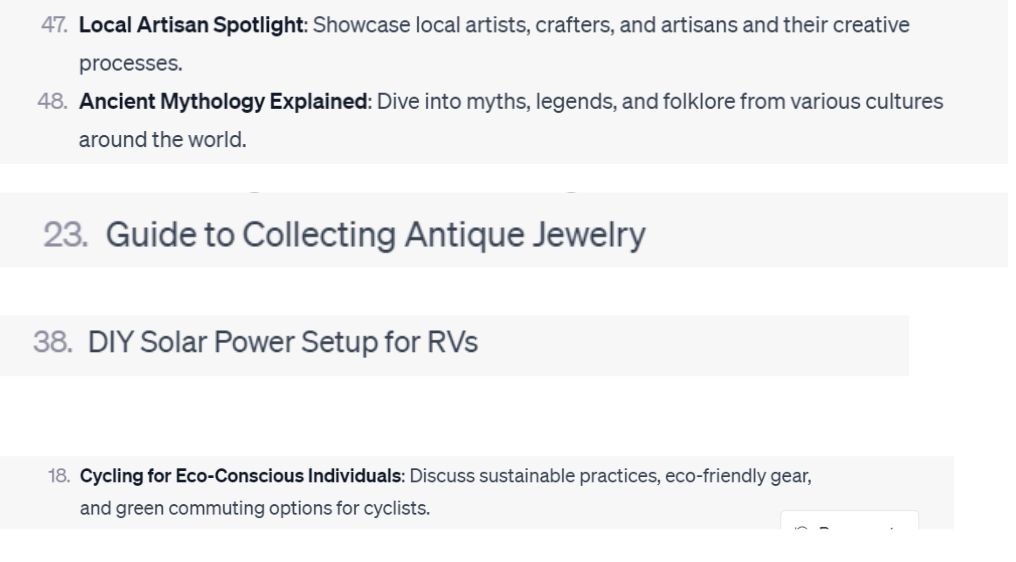Click "and green commuting options for cyclists."
This screenshot has height=562, width=1016.
pos(254,508)
